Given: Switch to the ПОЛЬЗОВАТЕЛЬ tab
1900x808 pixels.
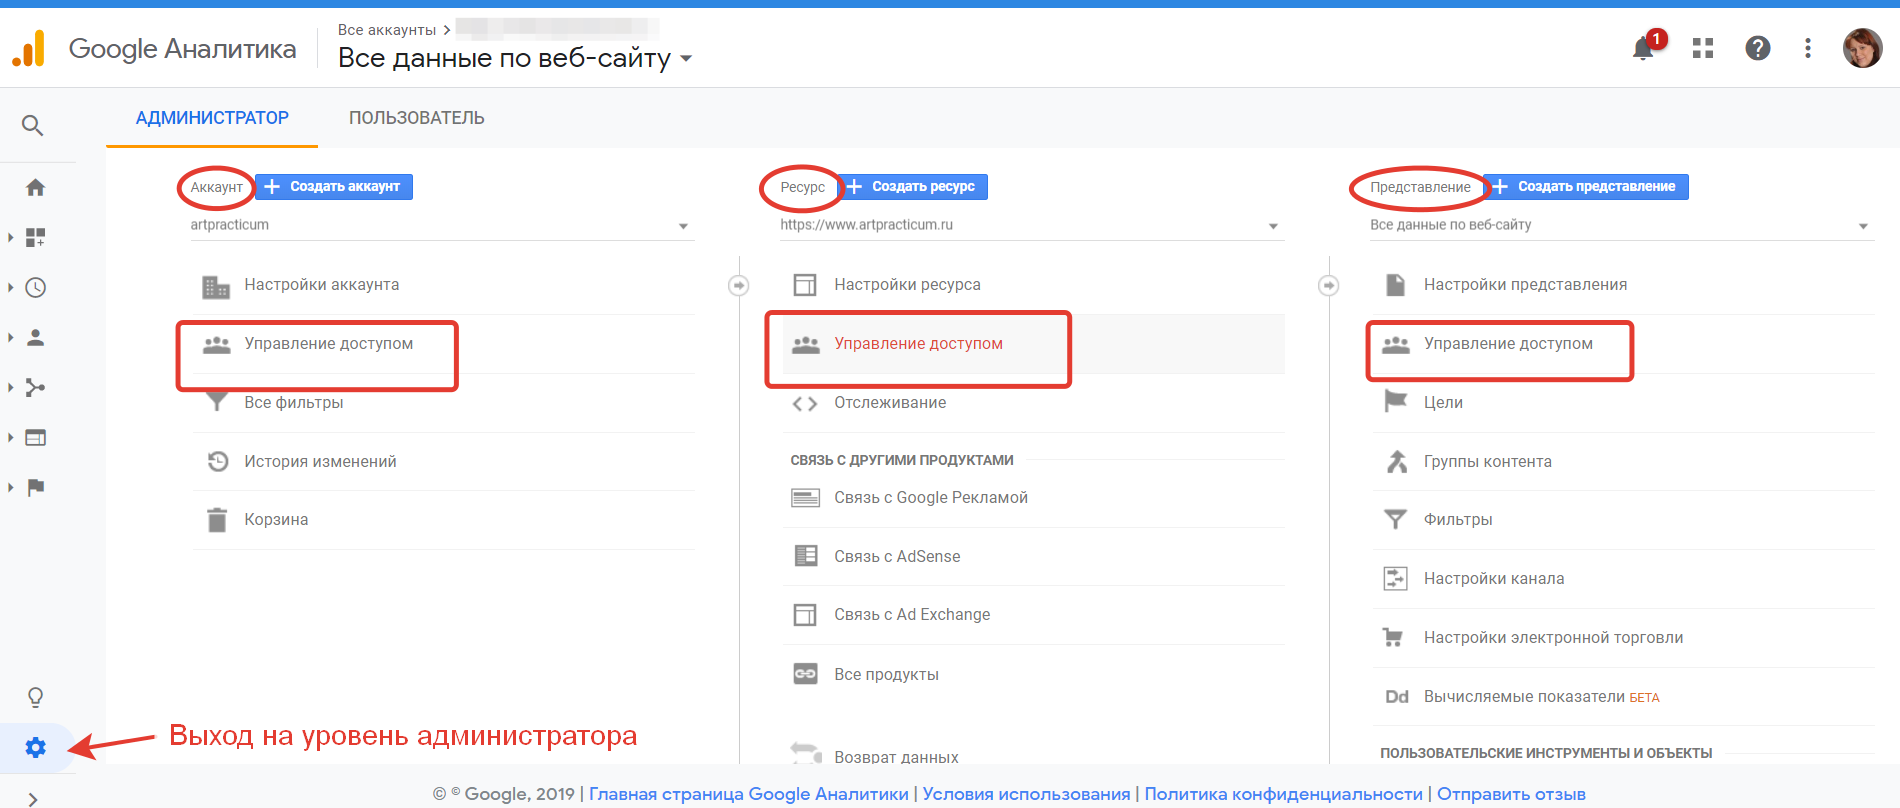Looking at the screenshot, I should click(x=416, y=118).
